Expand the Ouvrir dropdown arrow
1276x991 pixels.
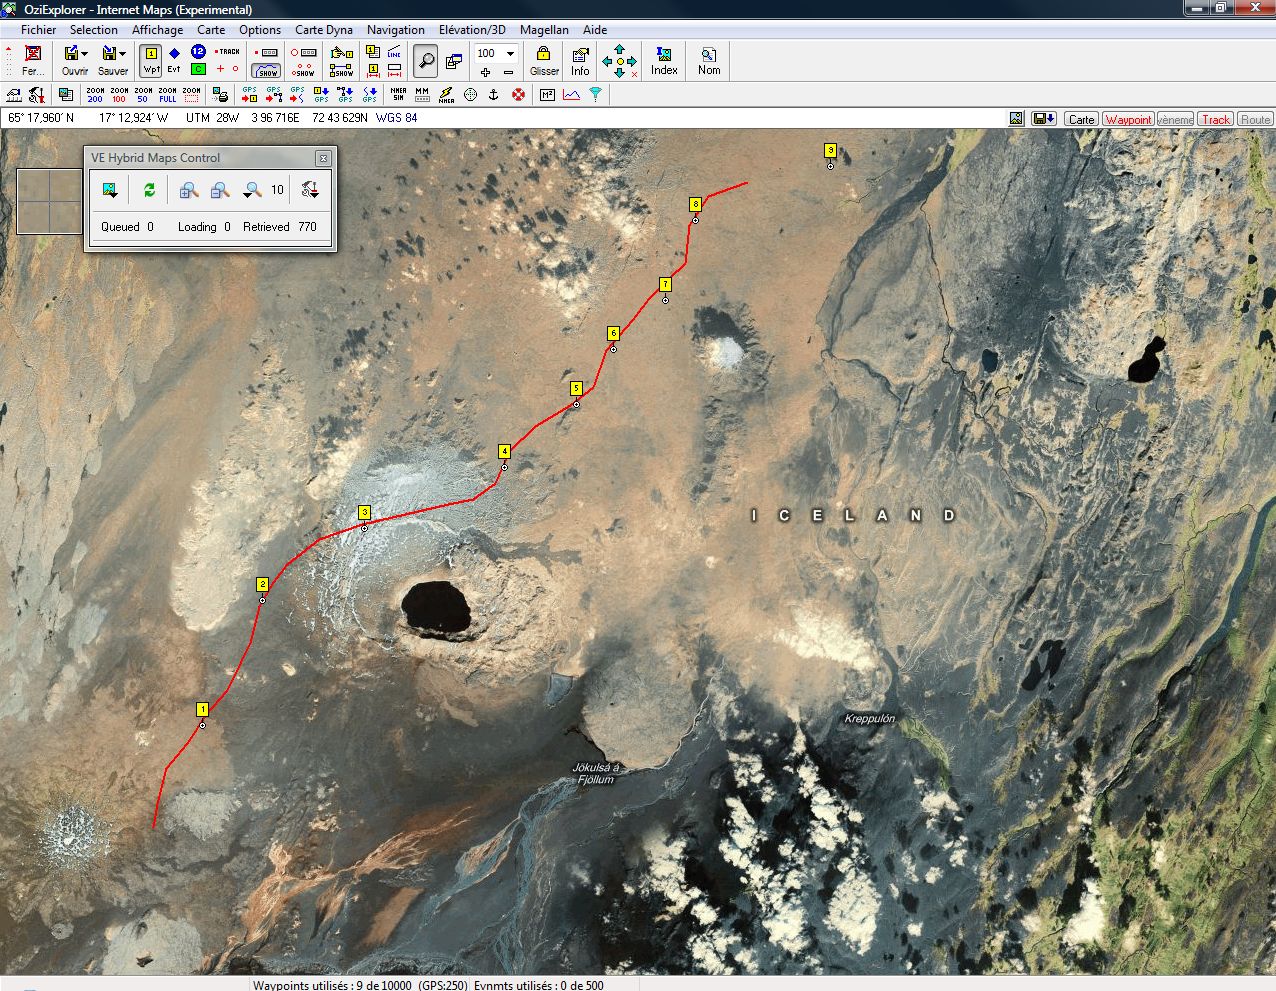pos(85,54)
